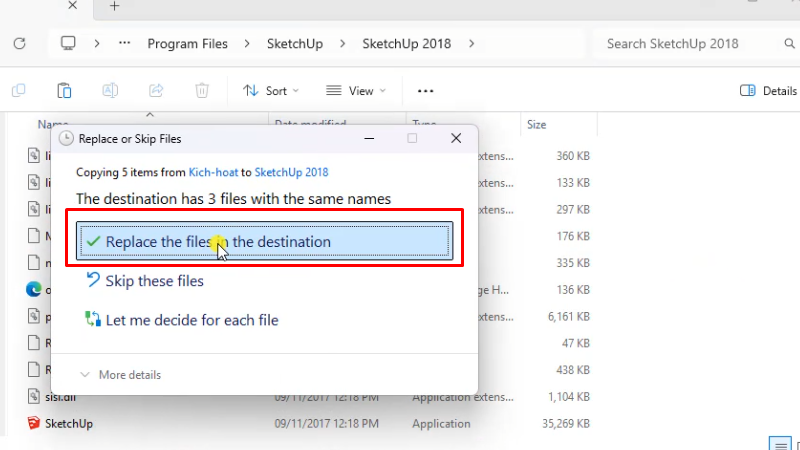This screenshot has height=450, width=800.
Task: Click the Share icon in the toolbar
Action: point(156,91)
